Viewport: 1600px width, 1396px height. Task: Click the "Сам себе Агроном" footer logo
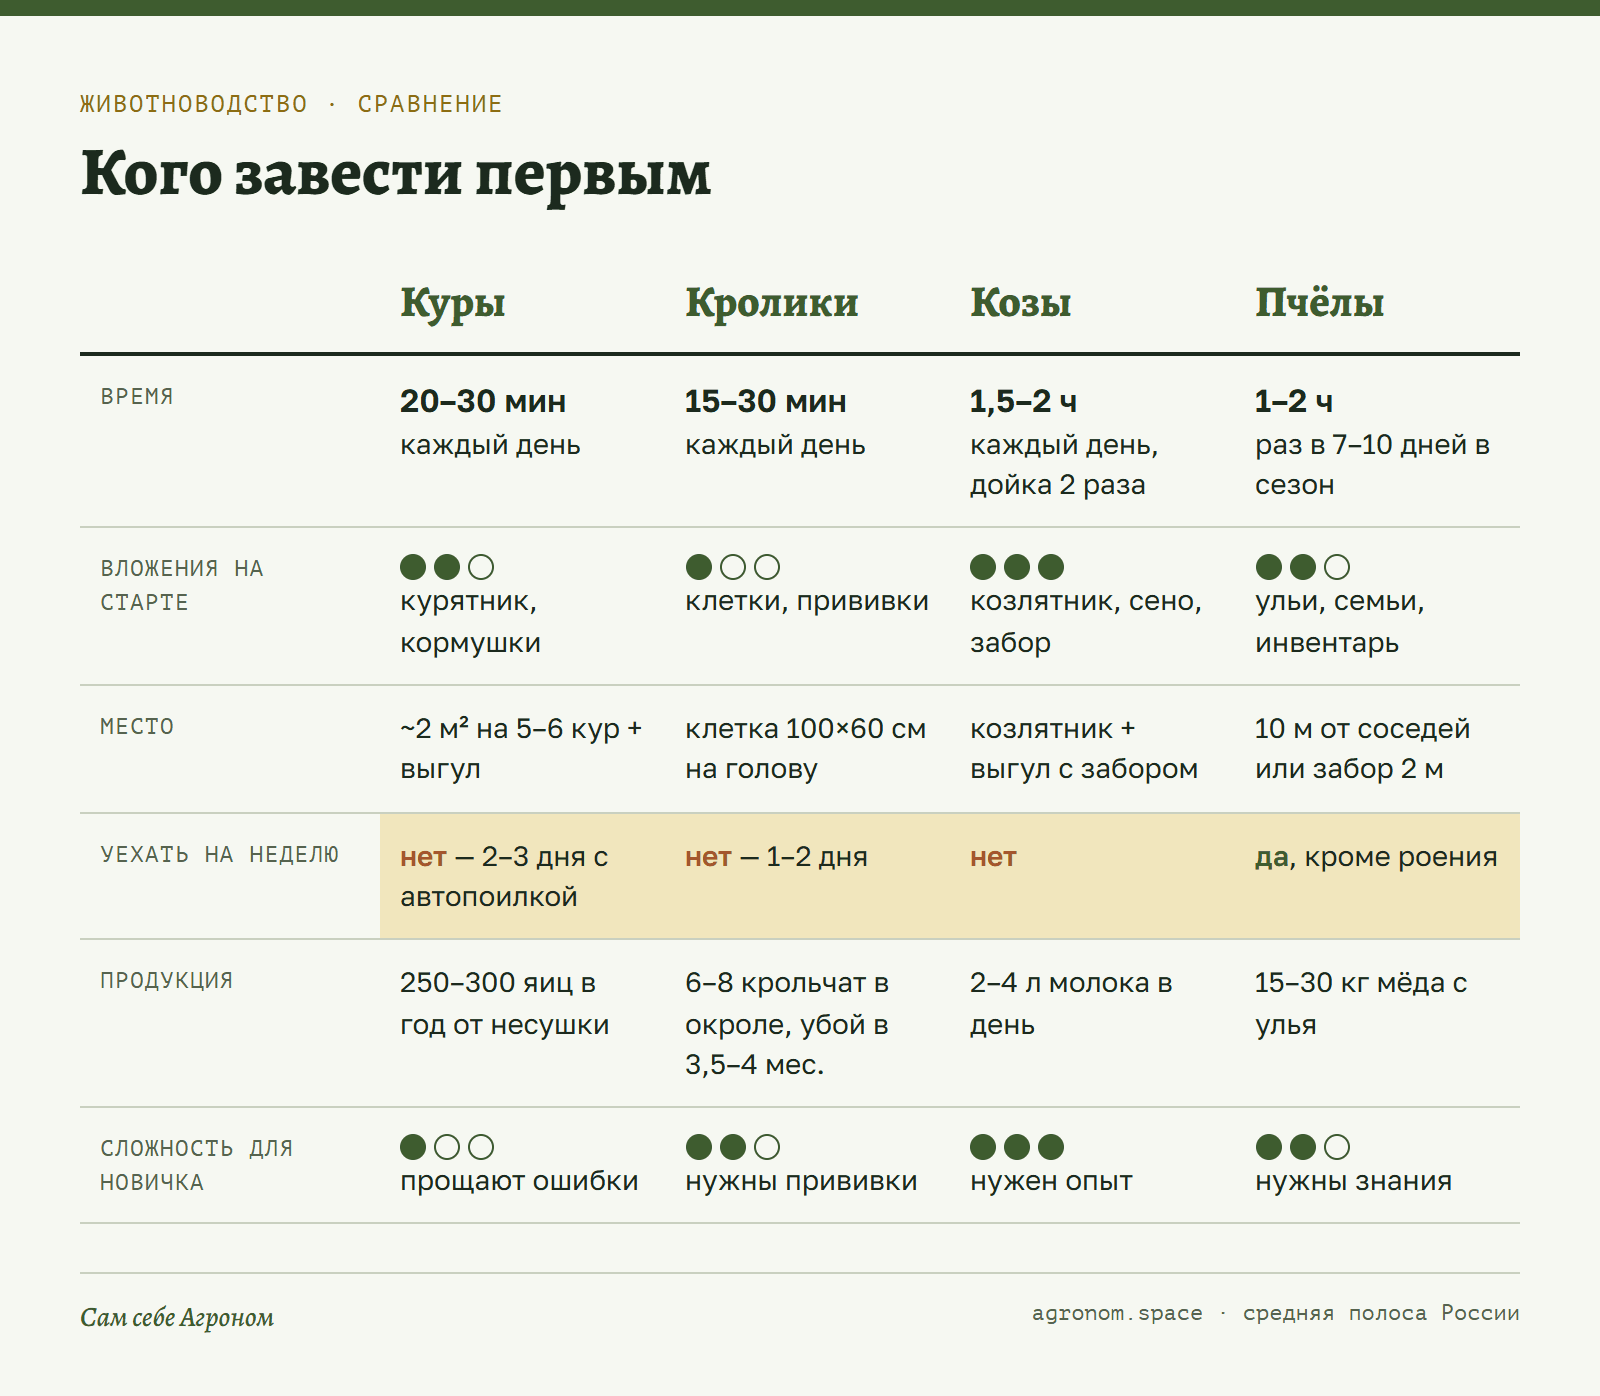click(x=177, y=1318)
